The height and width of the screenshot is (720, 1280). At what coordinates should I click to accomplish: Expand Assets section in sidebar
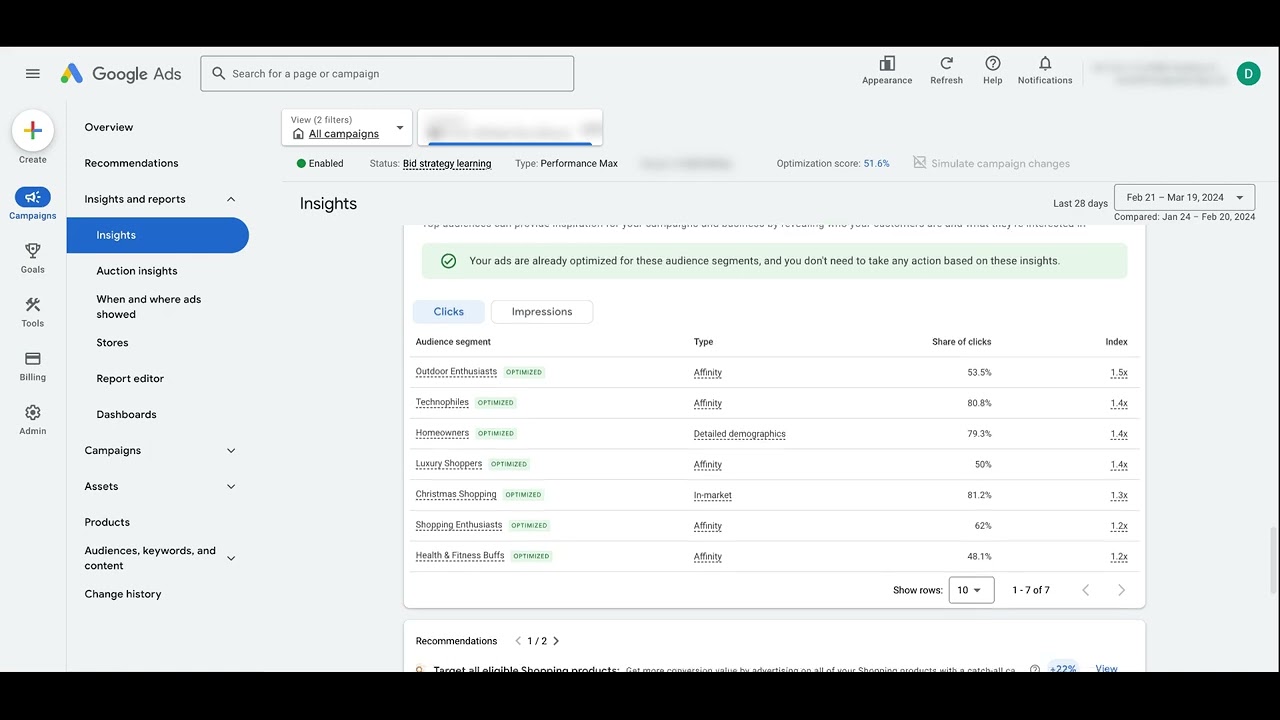coord(231,487)
